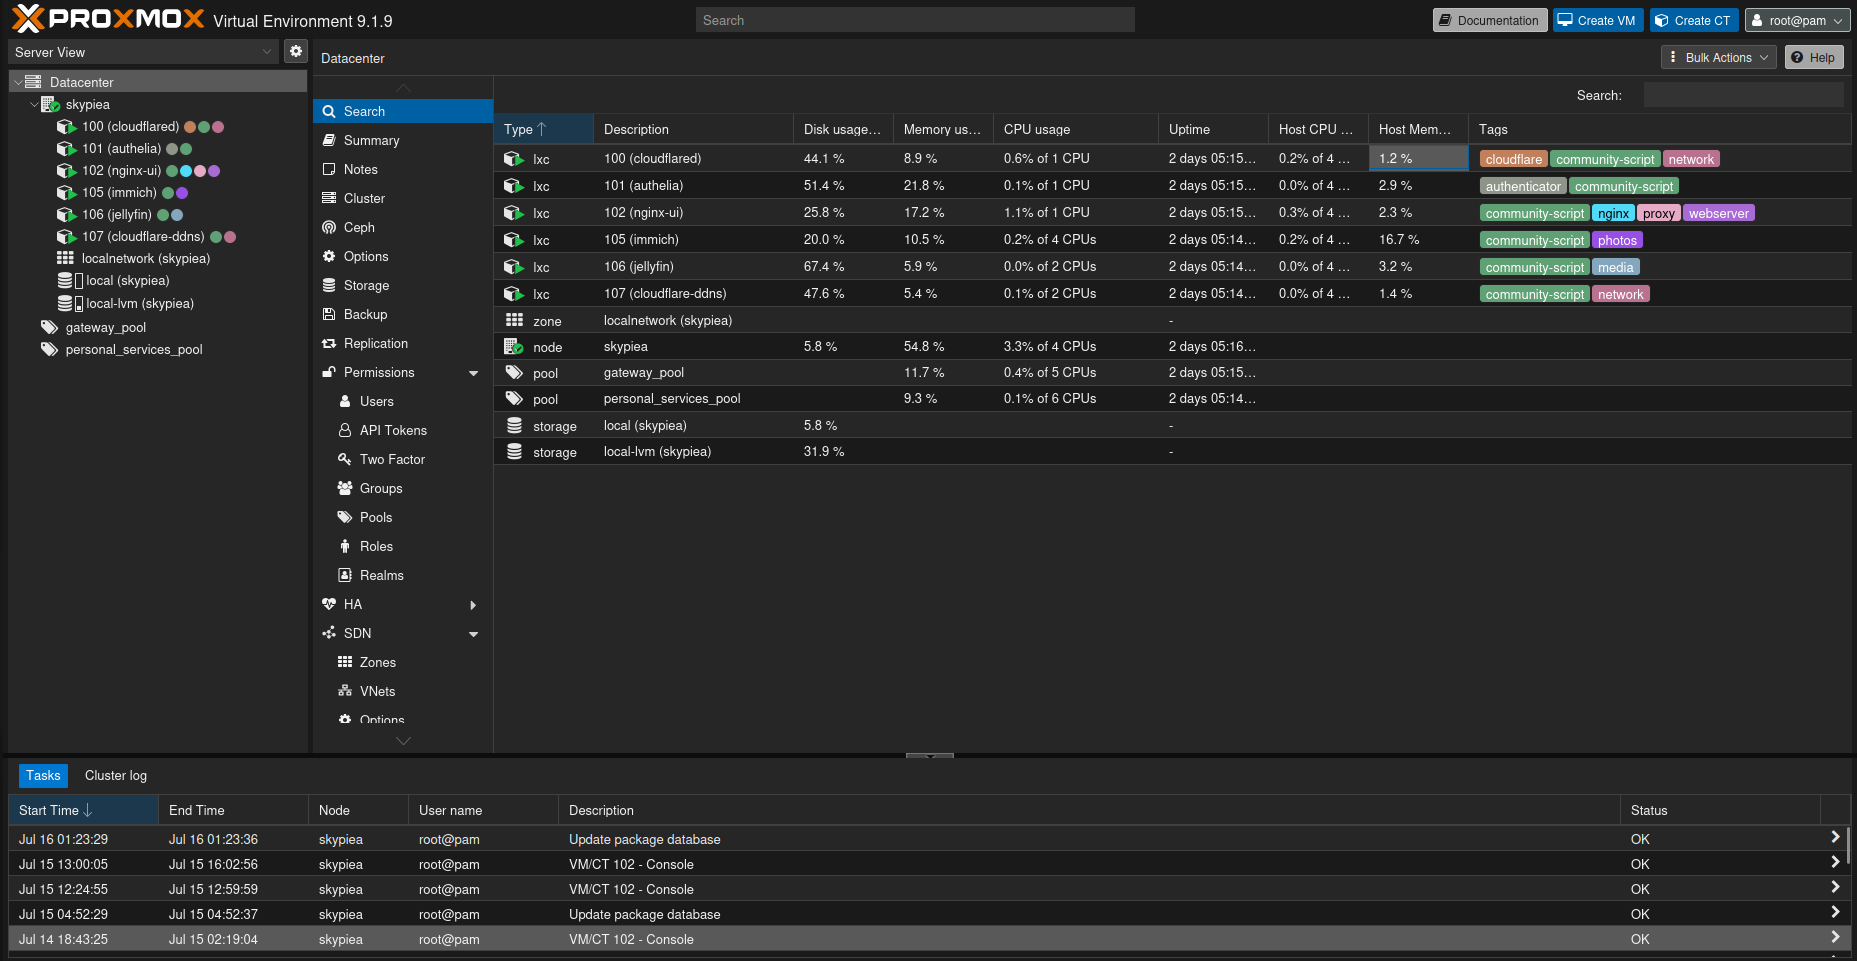Click pool icon in gateway_pool table row

click(514, 373)
